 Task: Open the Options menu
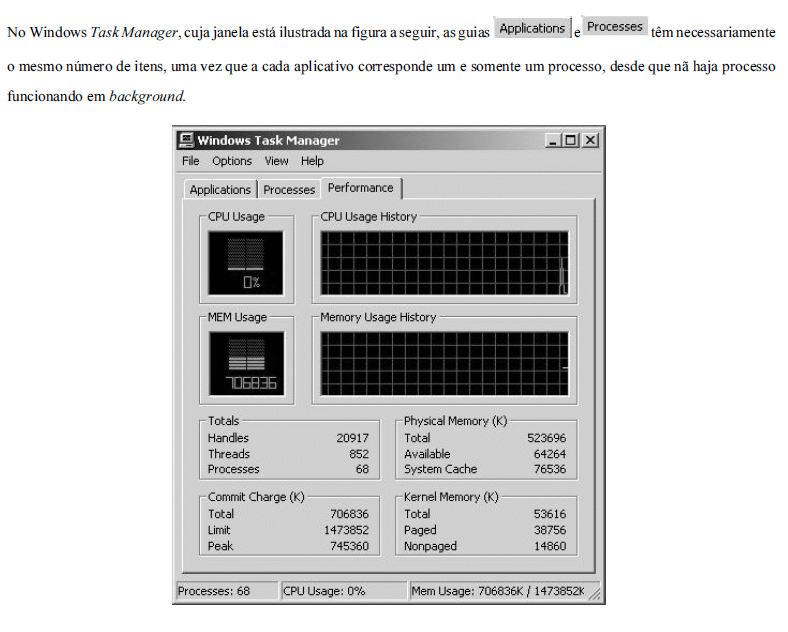click(232, 161)
